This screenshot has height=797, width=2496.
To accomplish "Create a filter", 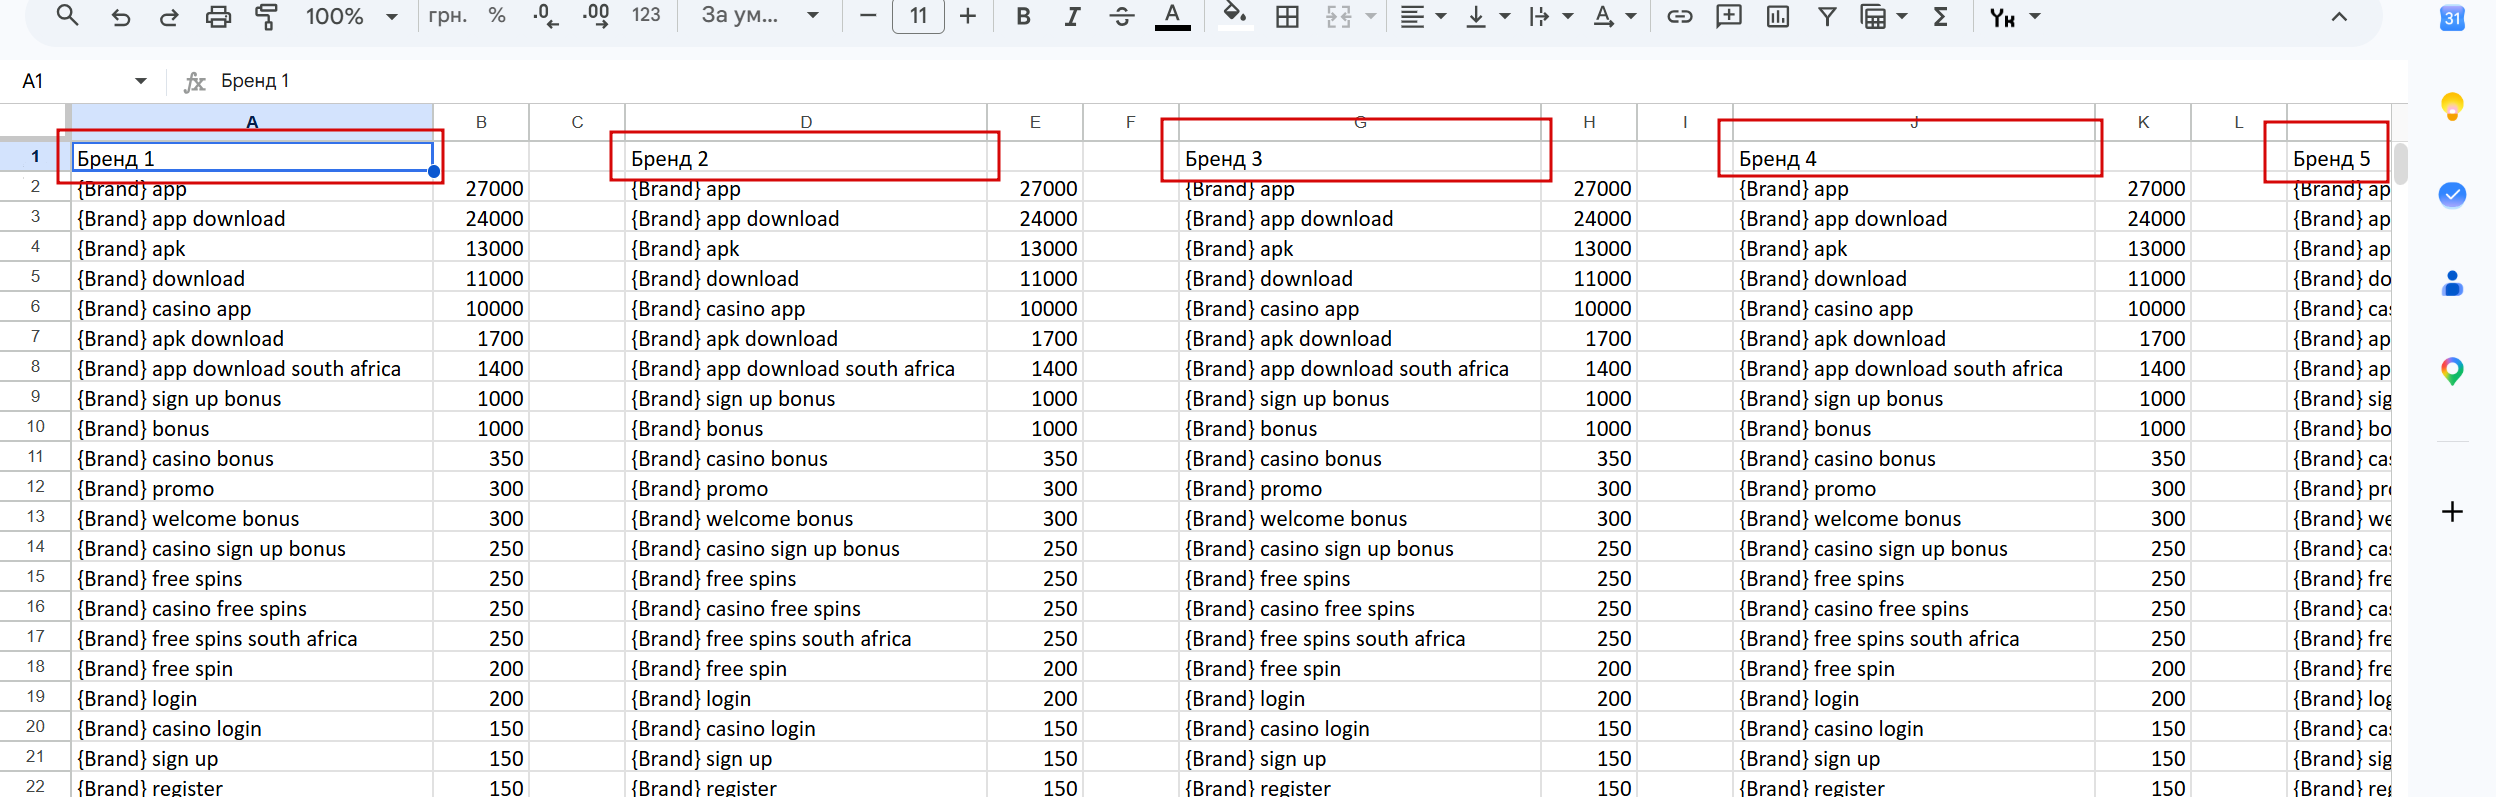I will click(x=1827, y=16).
